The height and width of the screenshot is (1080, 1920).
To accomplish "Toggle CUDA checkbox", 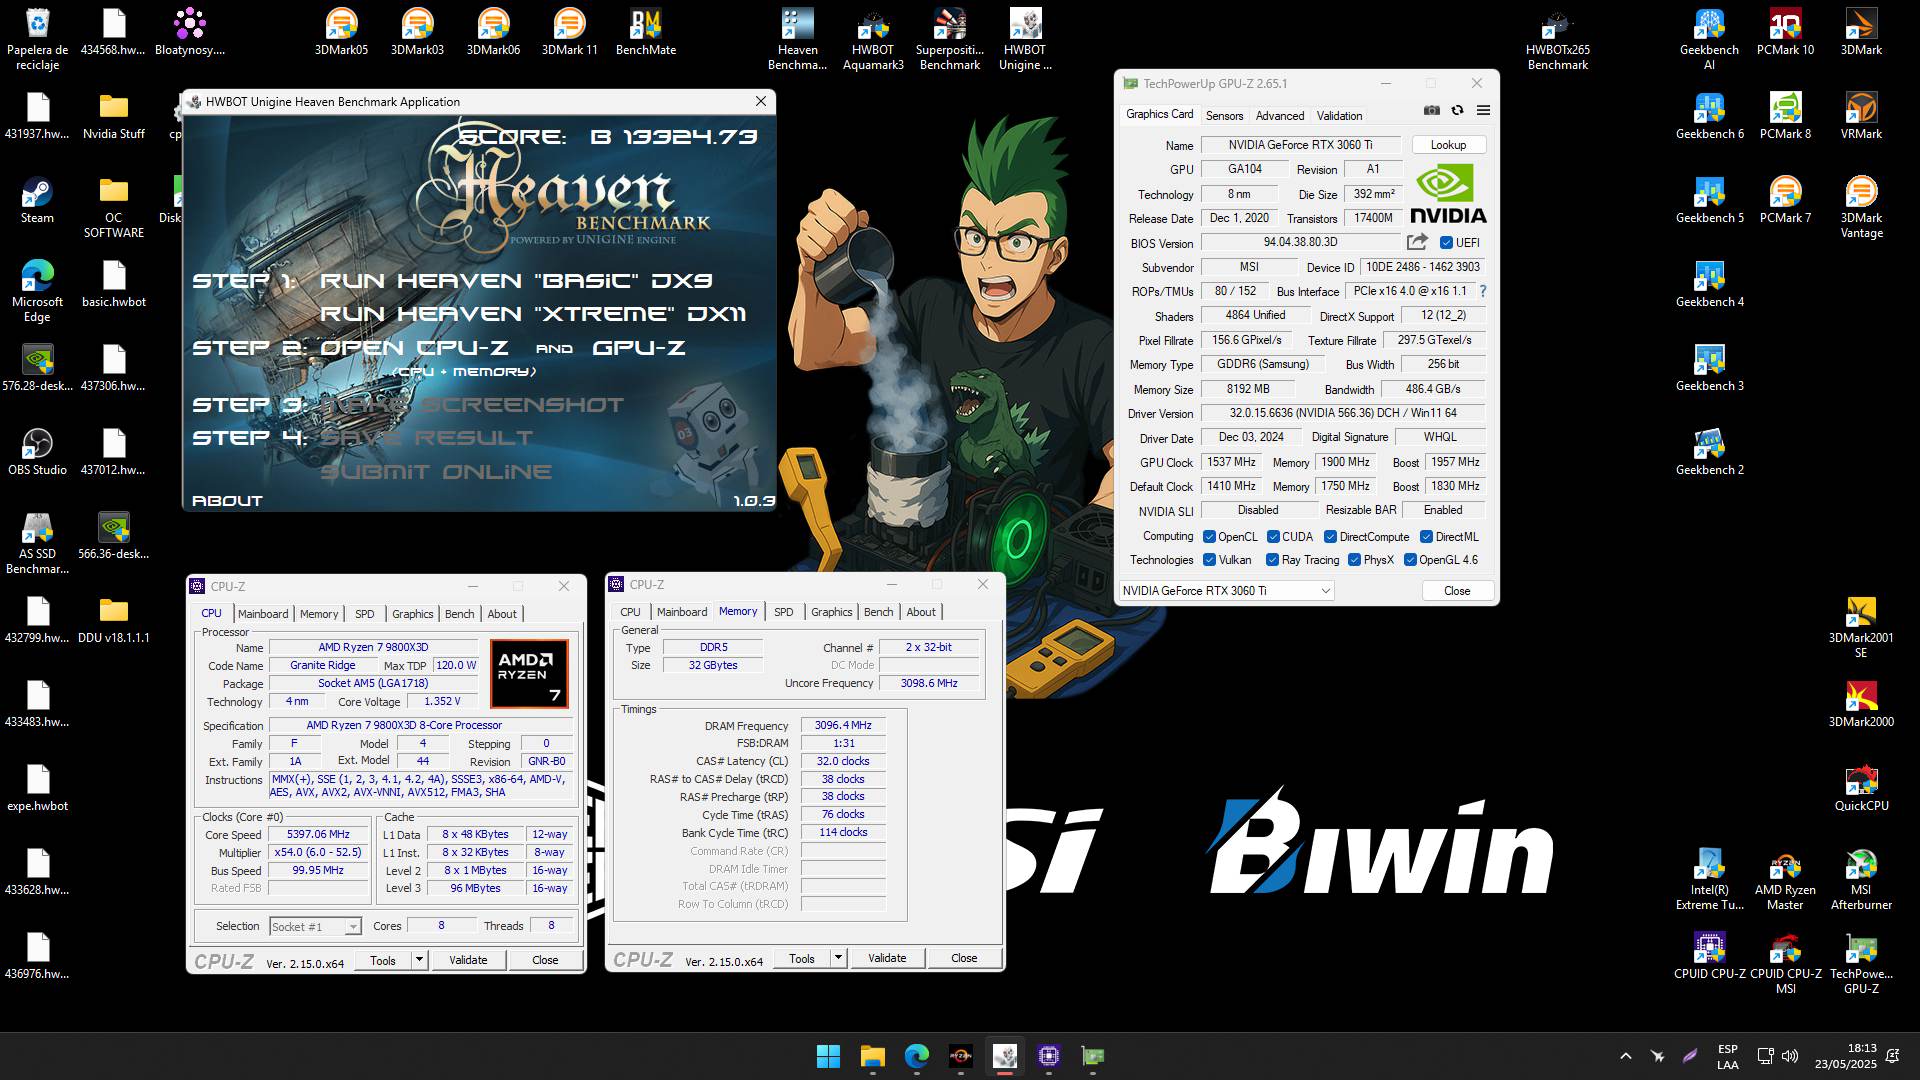I will pos(1273,536).
